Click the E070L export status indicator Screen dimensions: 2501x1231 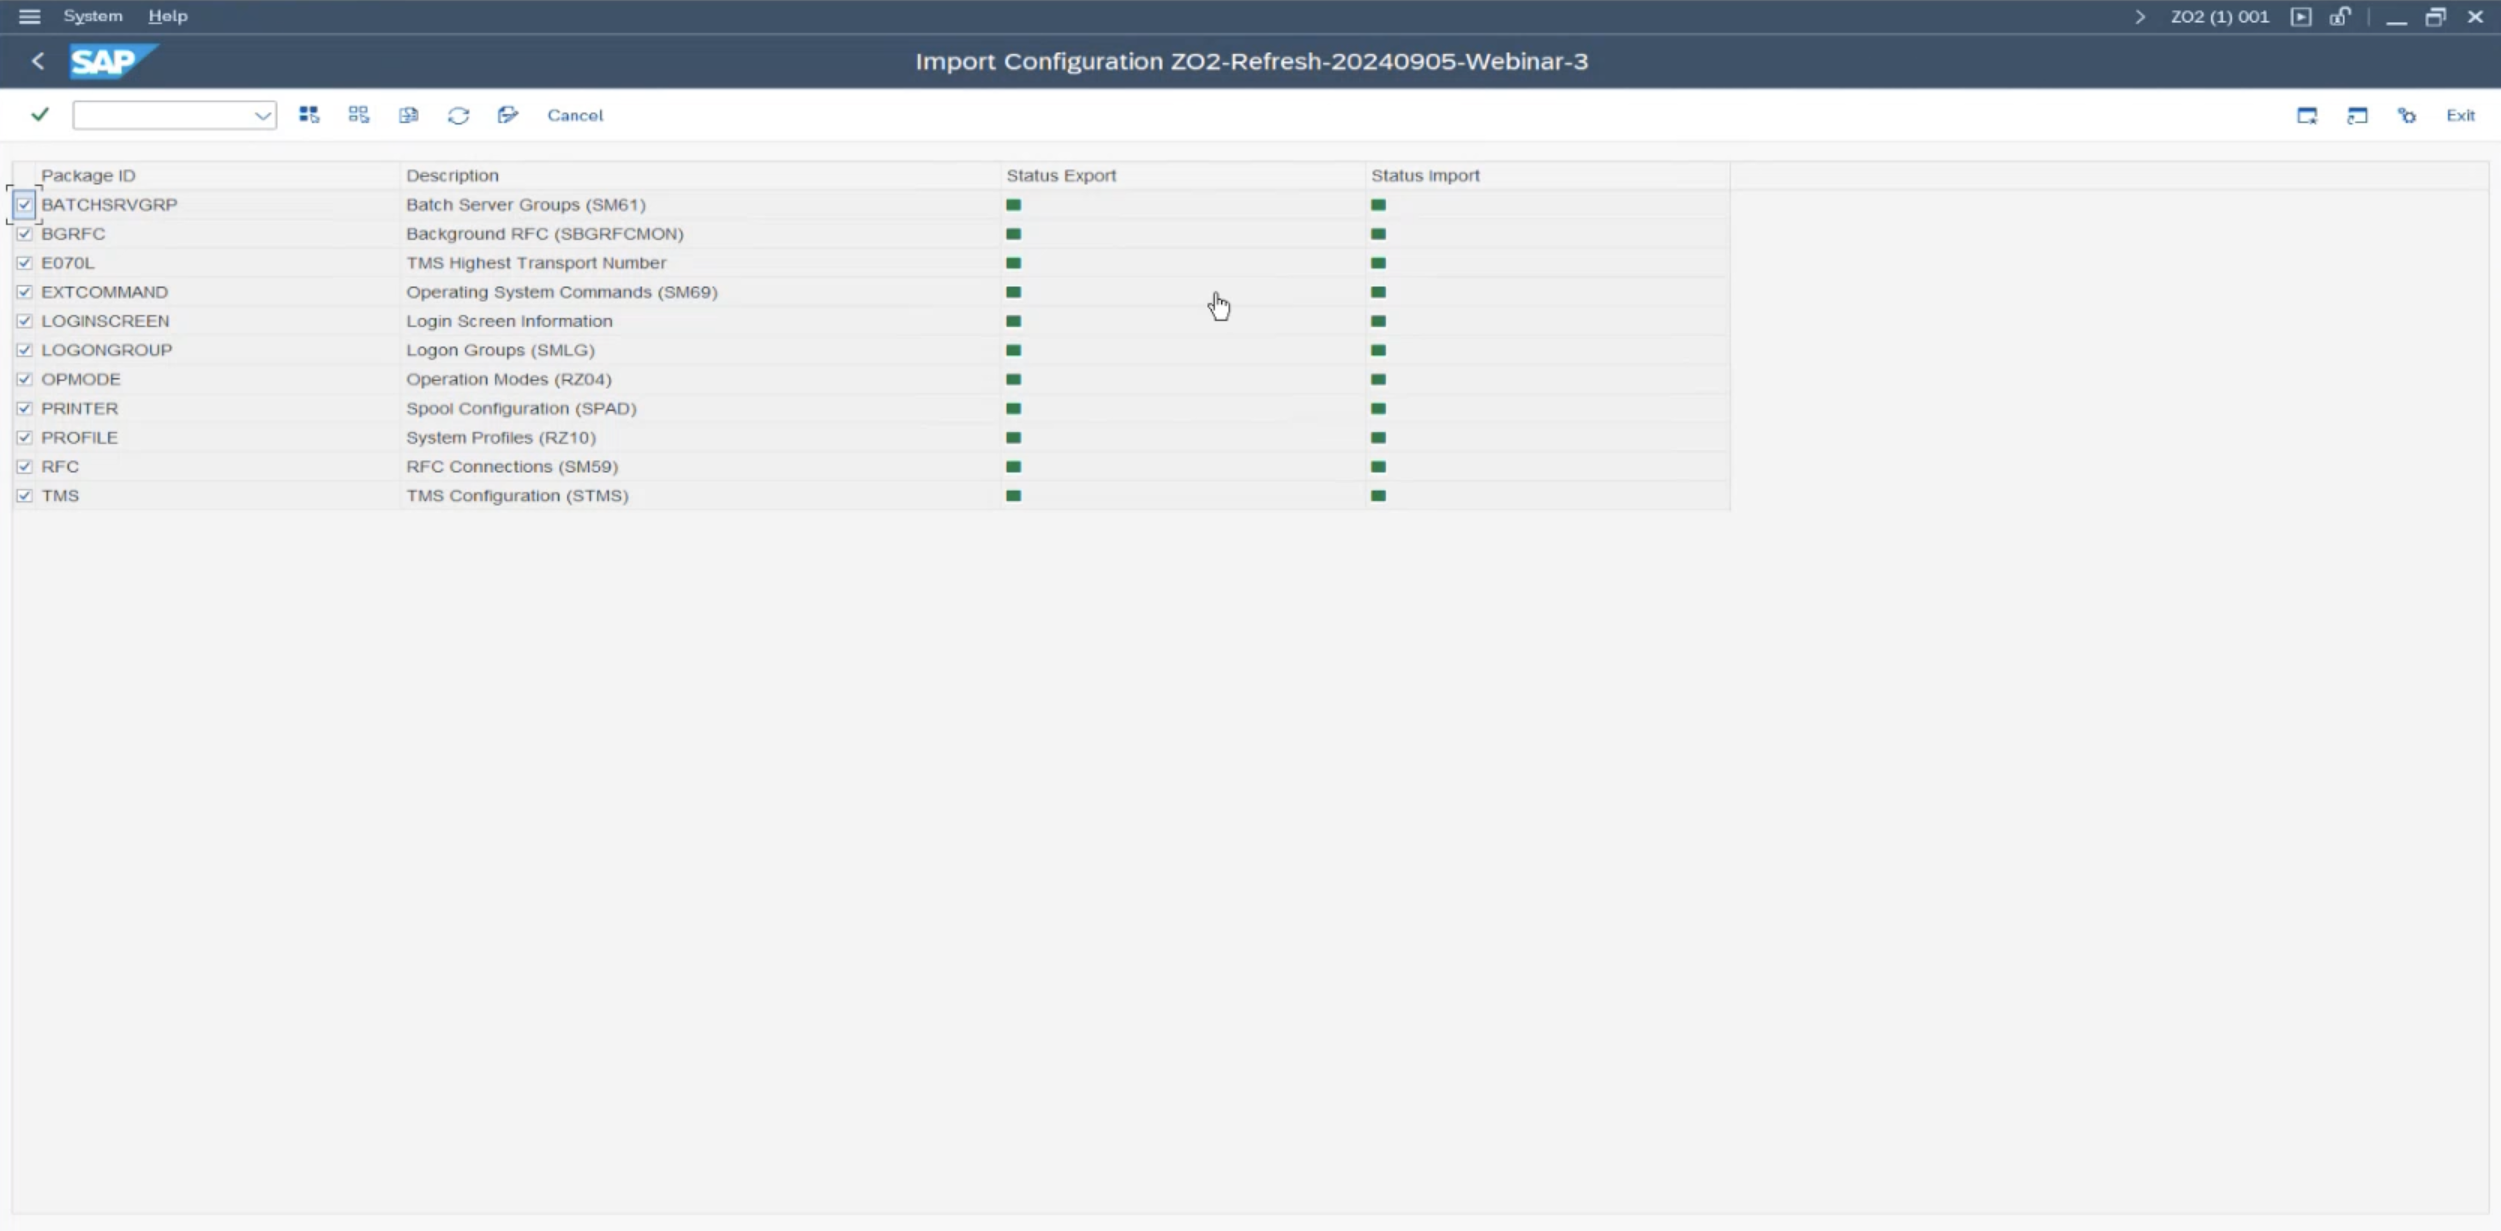point(1014,262)
